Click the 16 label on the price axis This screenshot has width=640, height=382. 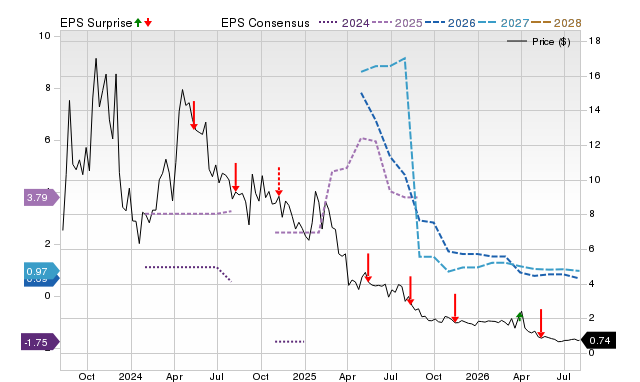click(x=595, y=76)
